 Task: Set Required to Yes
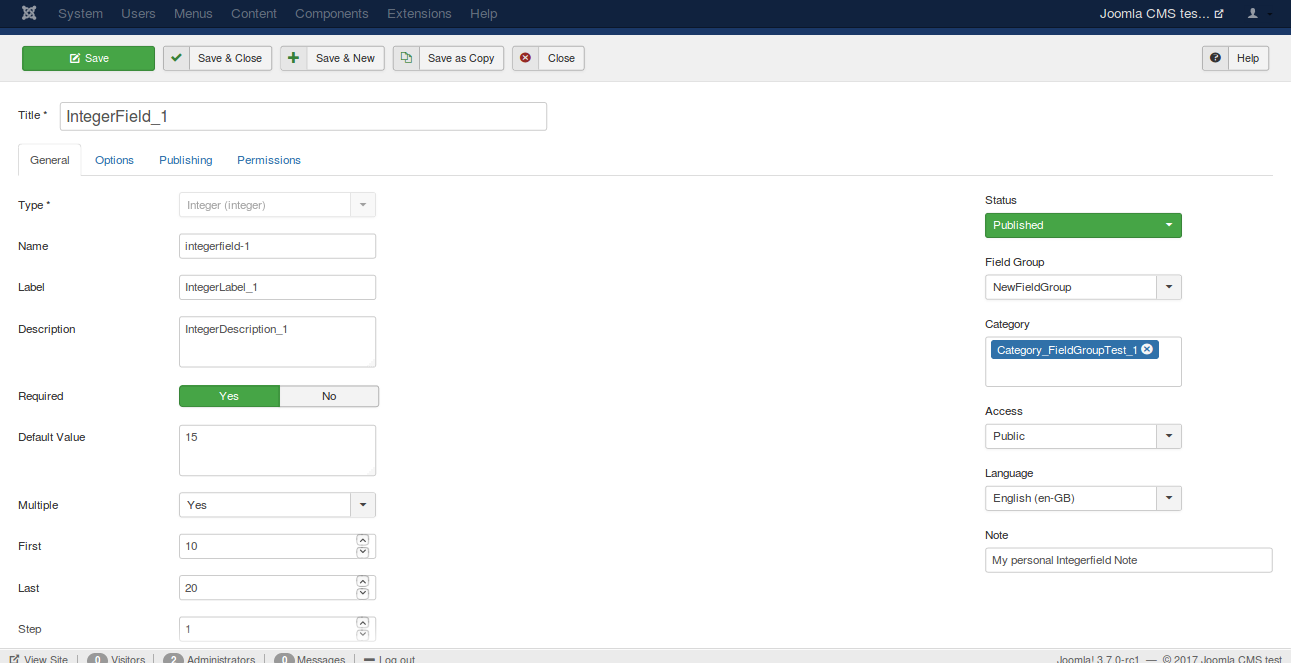point(229,396)
